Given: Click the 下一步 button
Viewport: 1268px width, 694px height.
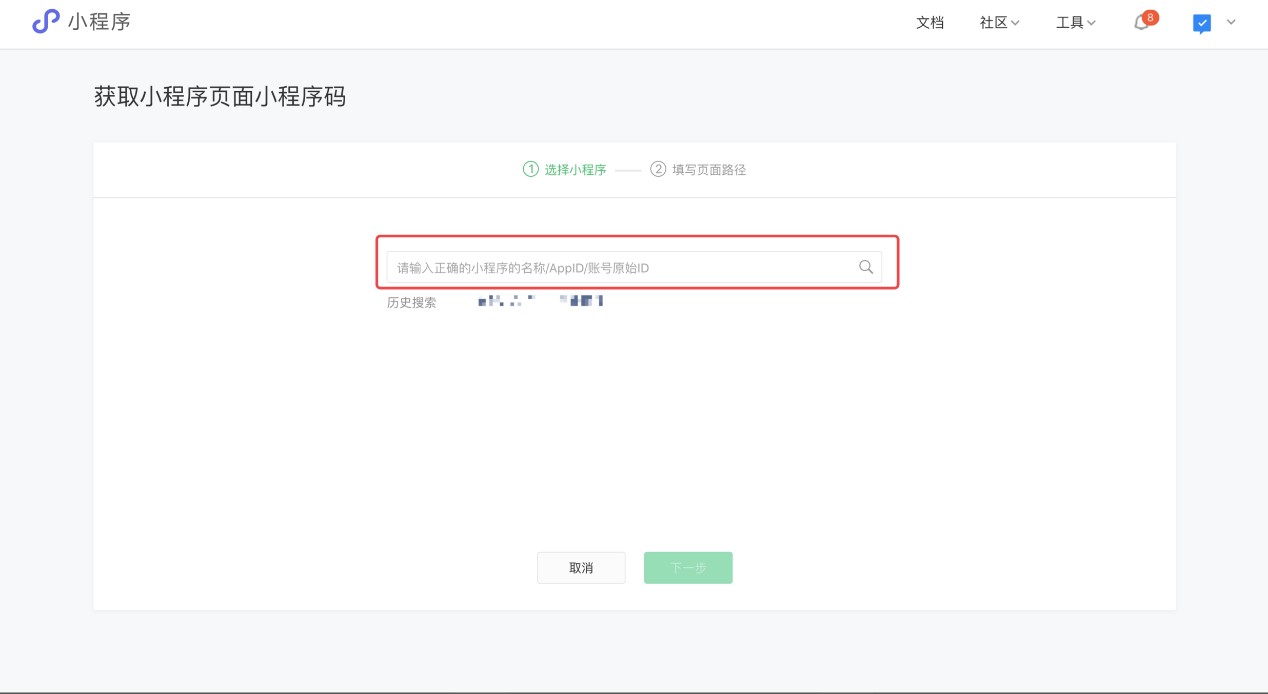Looking at the screenshot, I should tap(688, 568).
